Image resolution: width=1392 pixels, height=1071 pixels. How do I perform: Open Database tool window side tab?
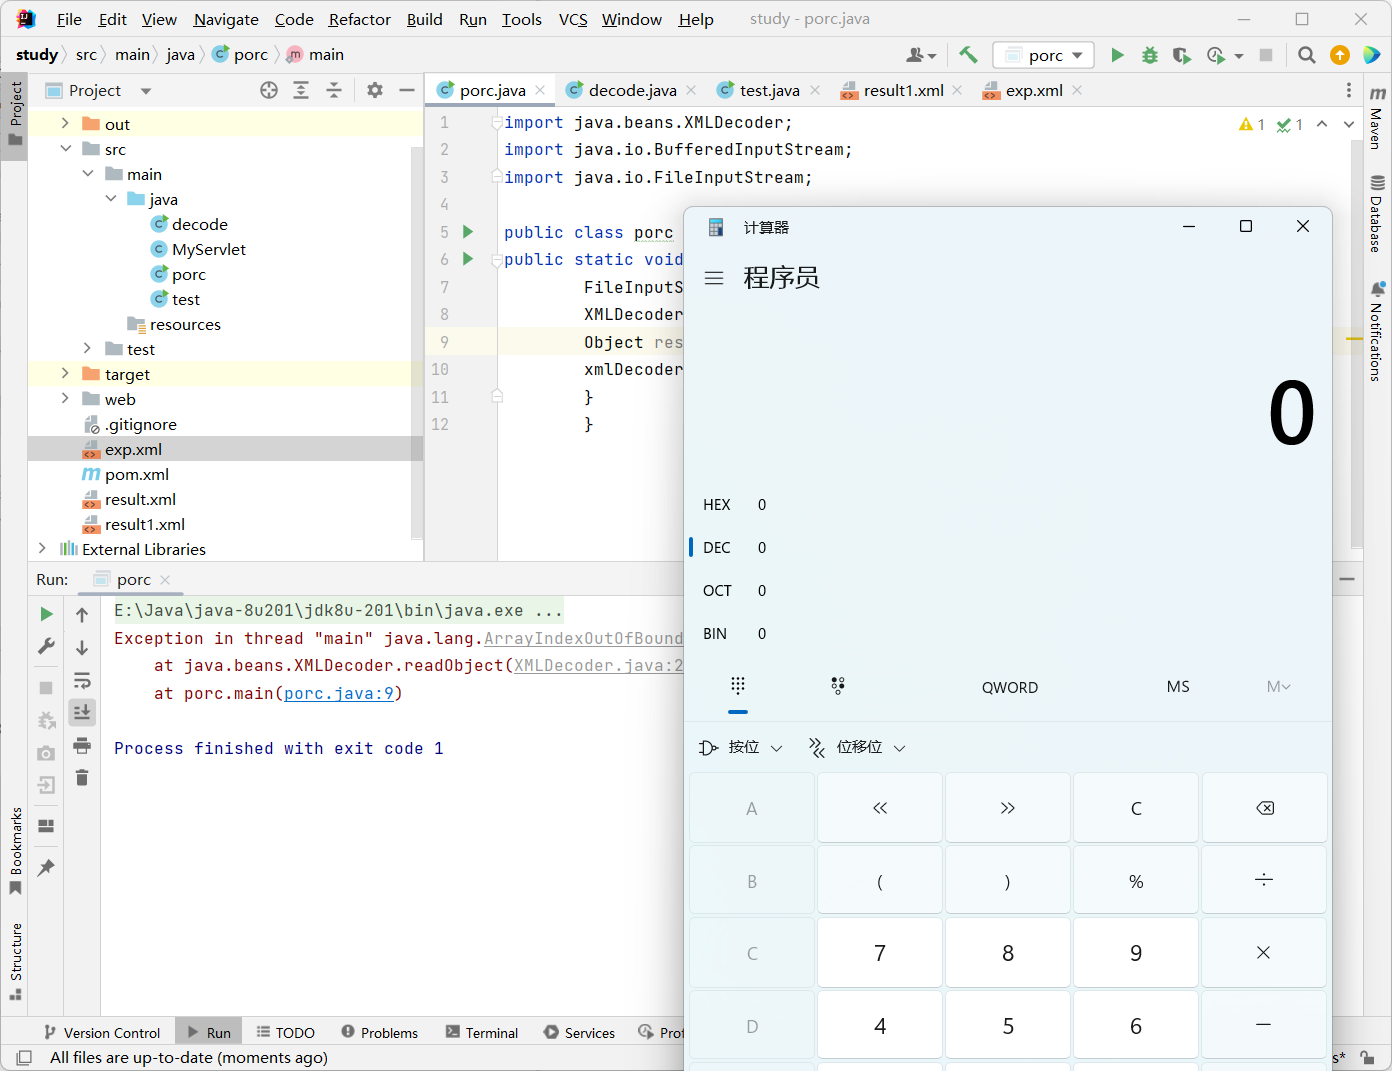[1377, 214]
